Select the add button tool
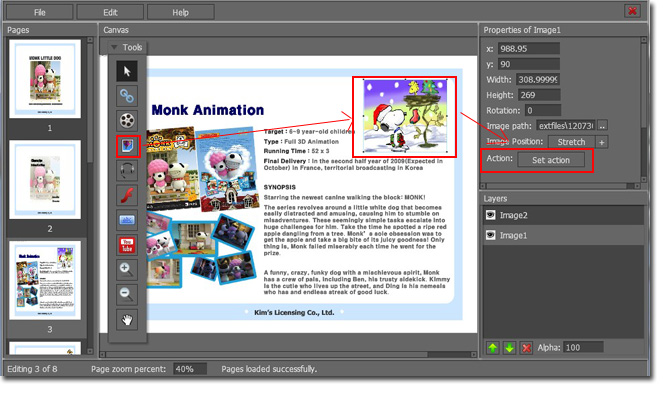 click(127, 220)
